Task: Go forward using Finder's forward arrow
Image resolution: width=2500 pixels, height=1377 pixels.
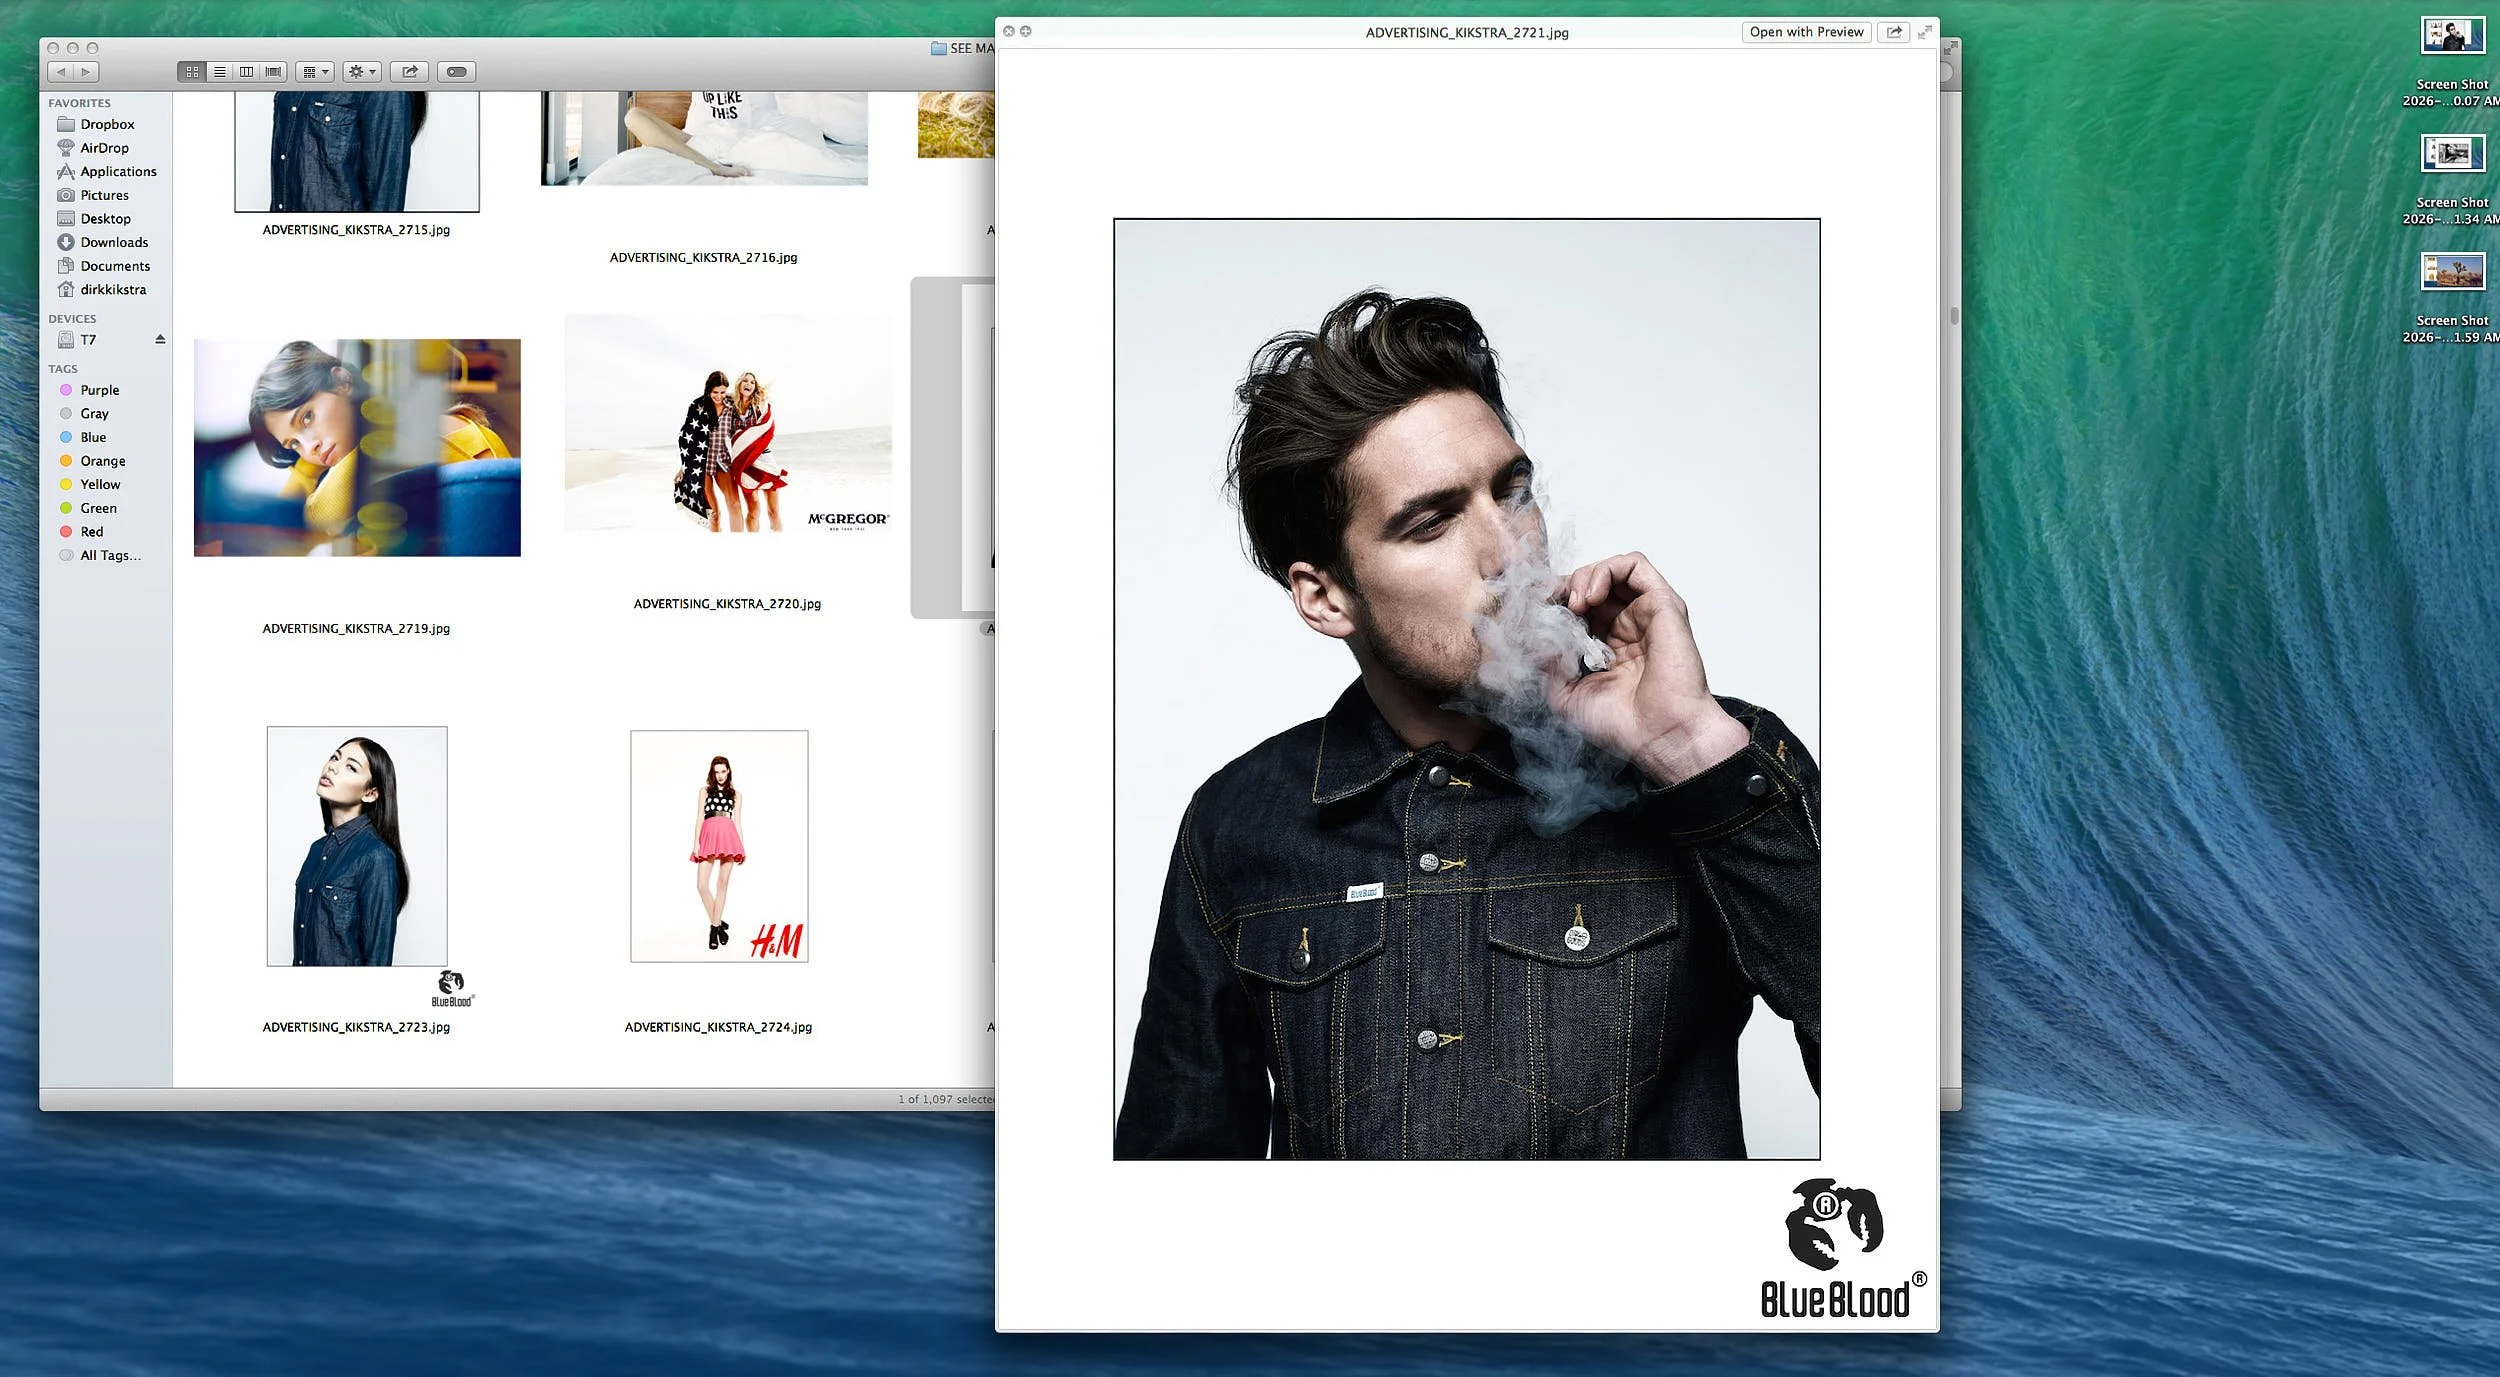Action: click(x=87, y=72)
